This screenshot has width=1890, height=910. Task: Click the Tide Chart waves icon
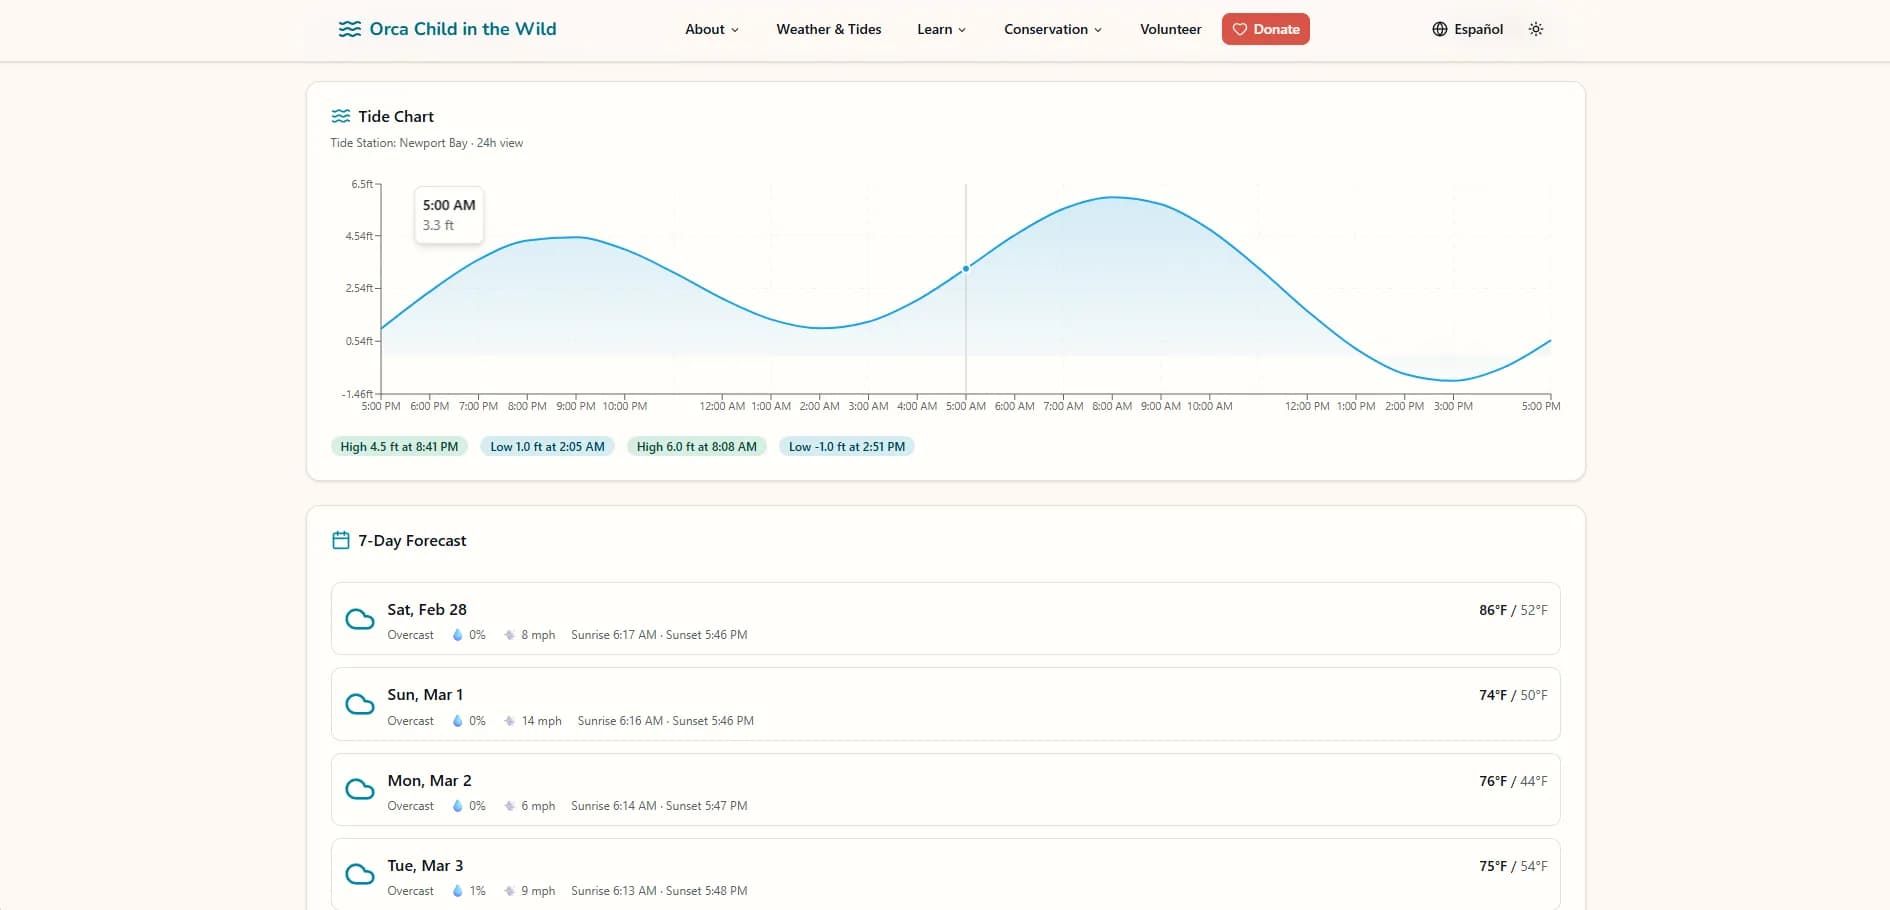[341, 116]
